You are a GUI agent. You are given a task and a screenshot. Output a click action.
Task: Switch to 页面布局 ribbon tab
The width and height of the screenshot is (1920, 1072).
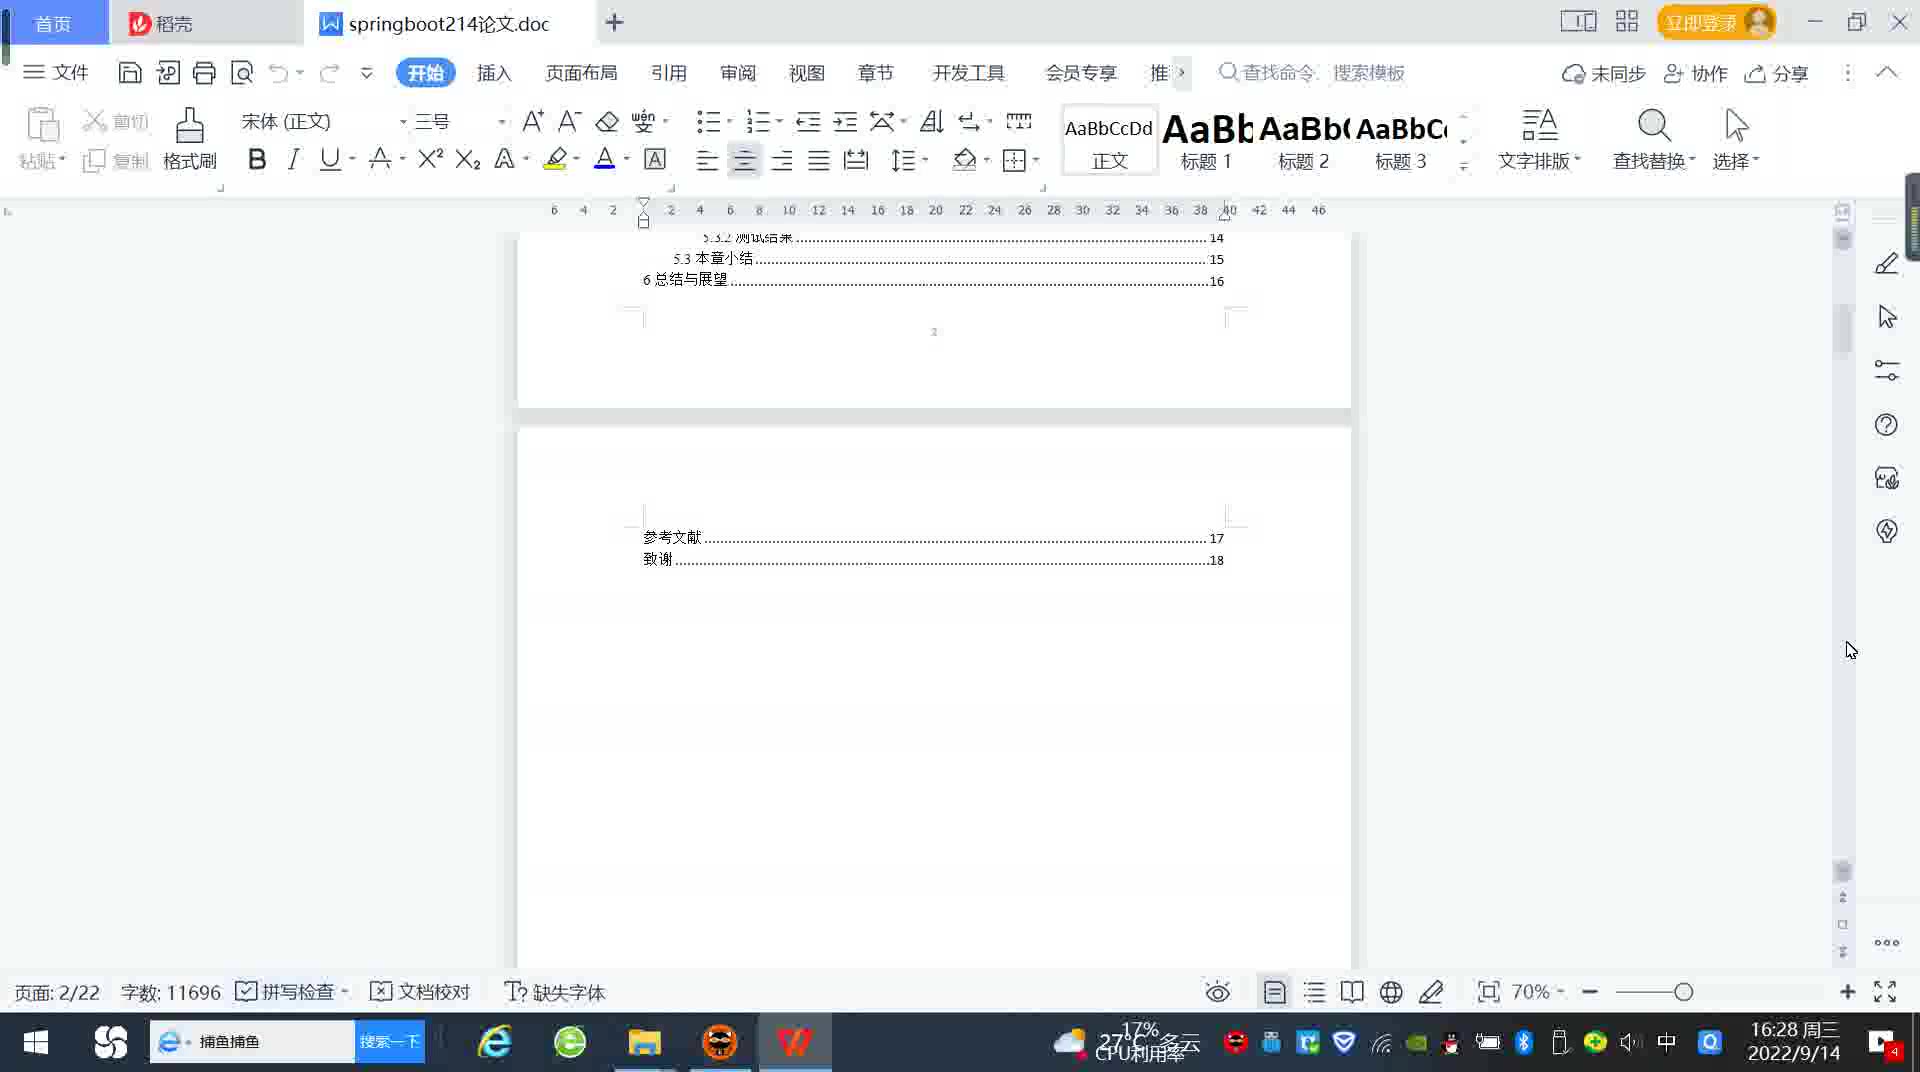(581, 73)
